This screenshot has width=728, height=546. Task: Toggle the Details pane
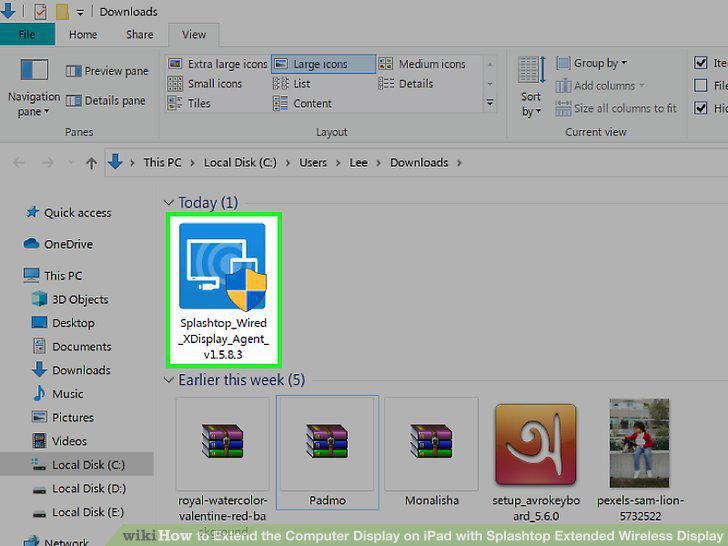[105, 100]
